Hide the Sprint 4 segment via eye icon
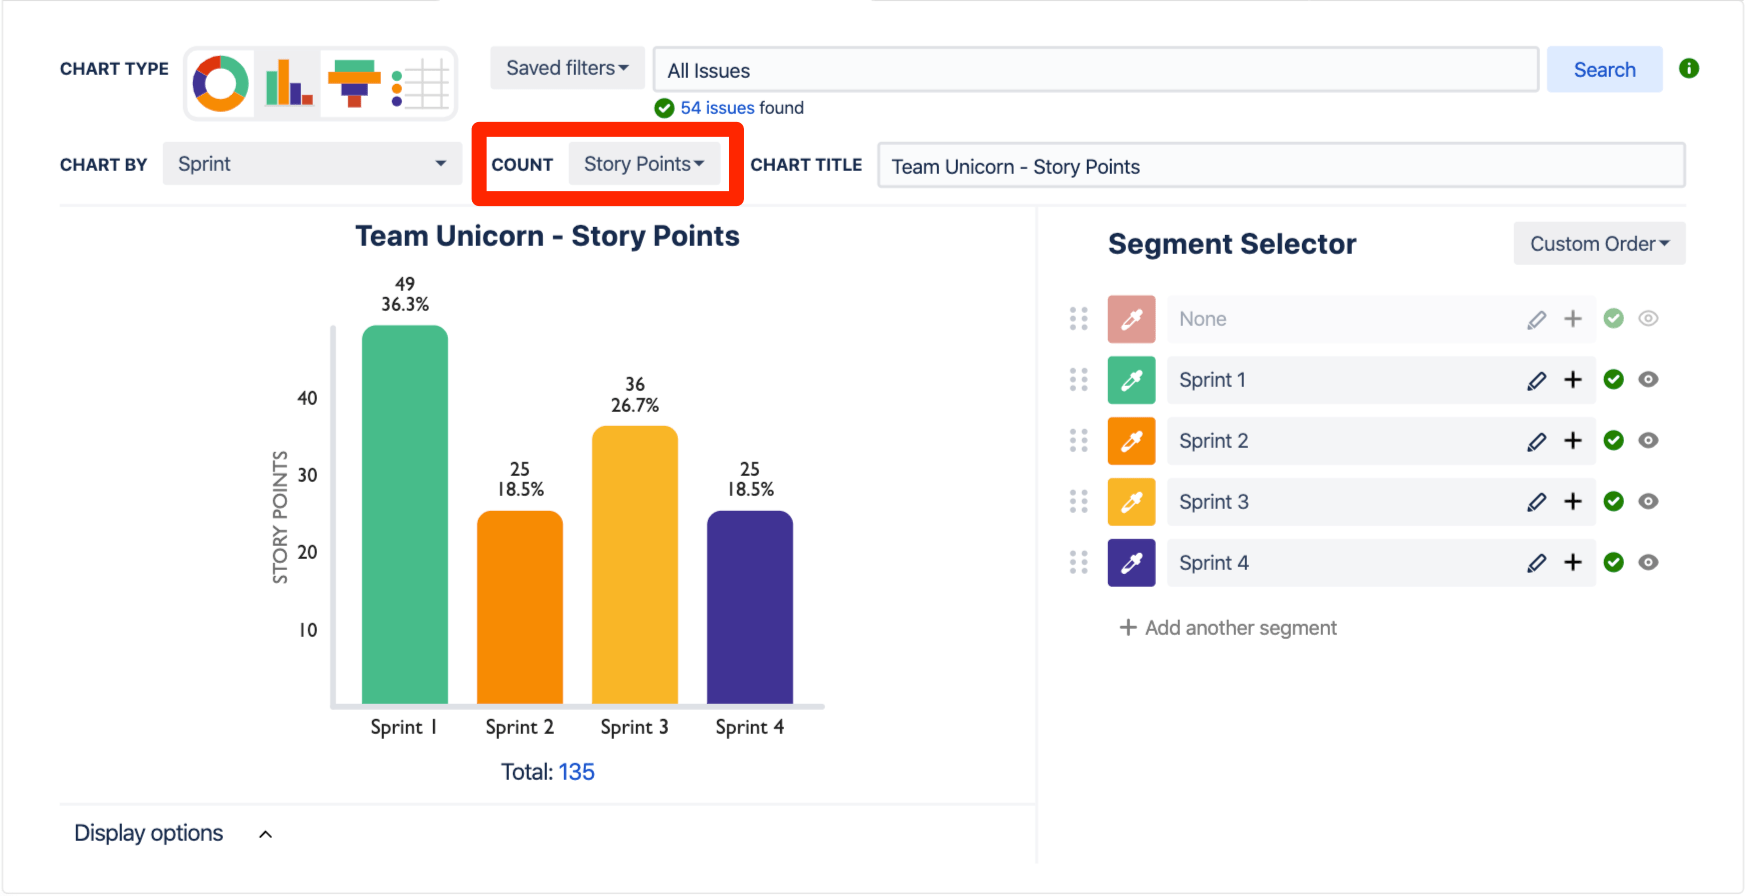The height and width of the screenshot is (896, 1746). (x=1648, y=563)
